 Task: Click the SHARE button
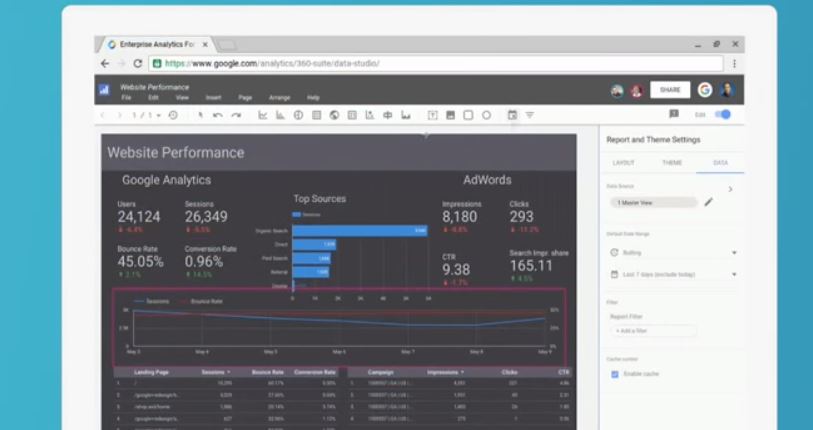click(x=669, y=90)
